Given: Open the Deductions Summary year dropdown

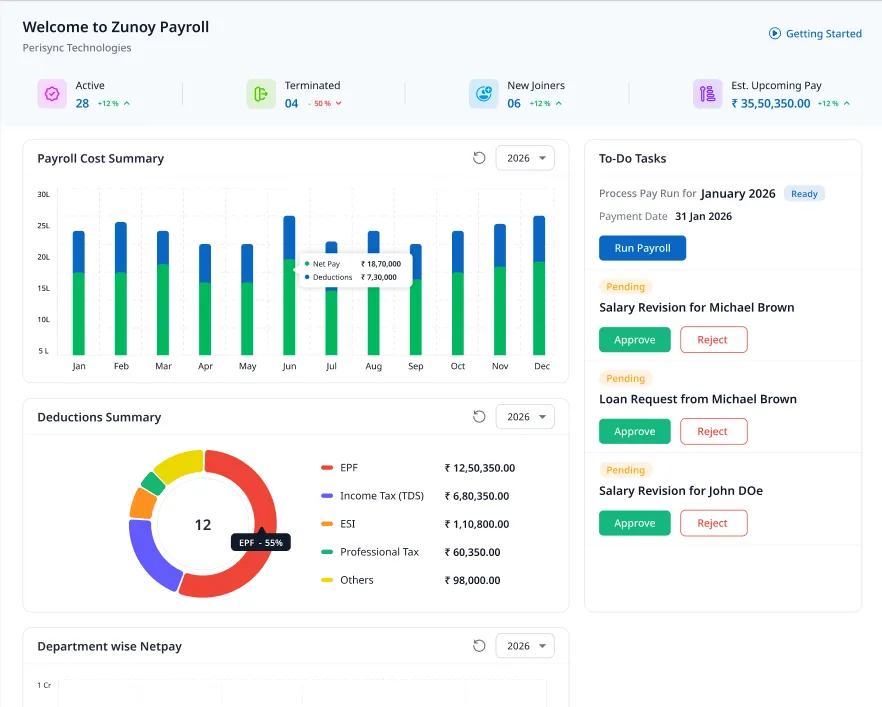Looking at the screenshot, I should point(525,417).
